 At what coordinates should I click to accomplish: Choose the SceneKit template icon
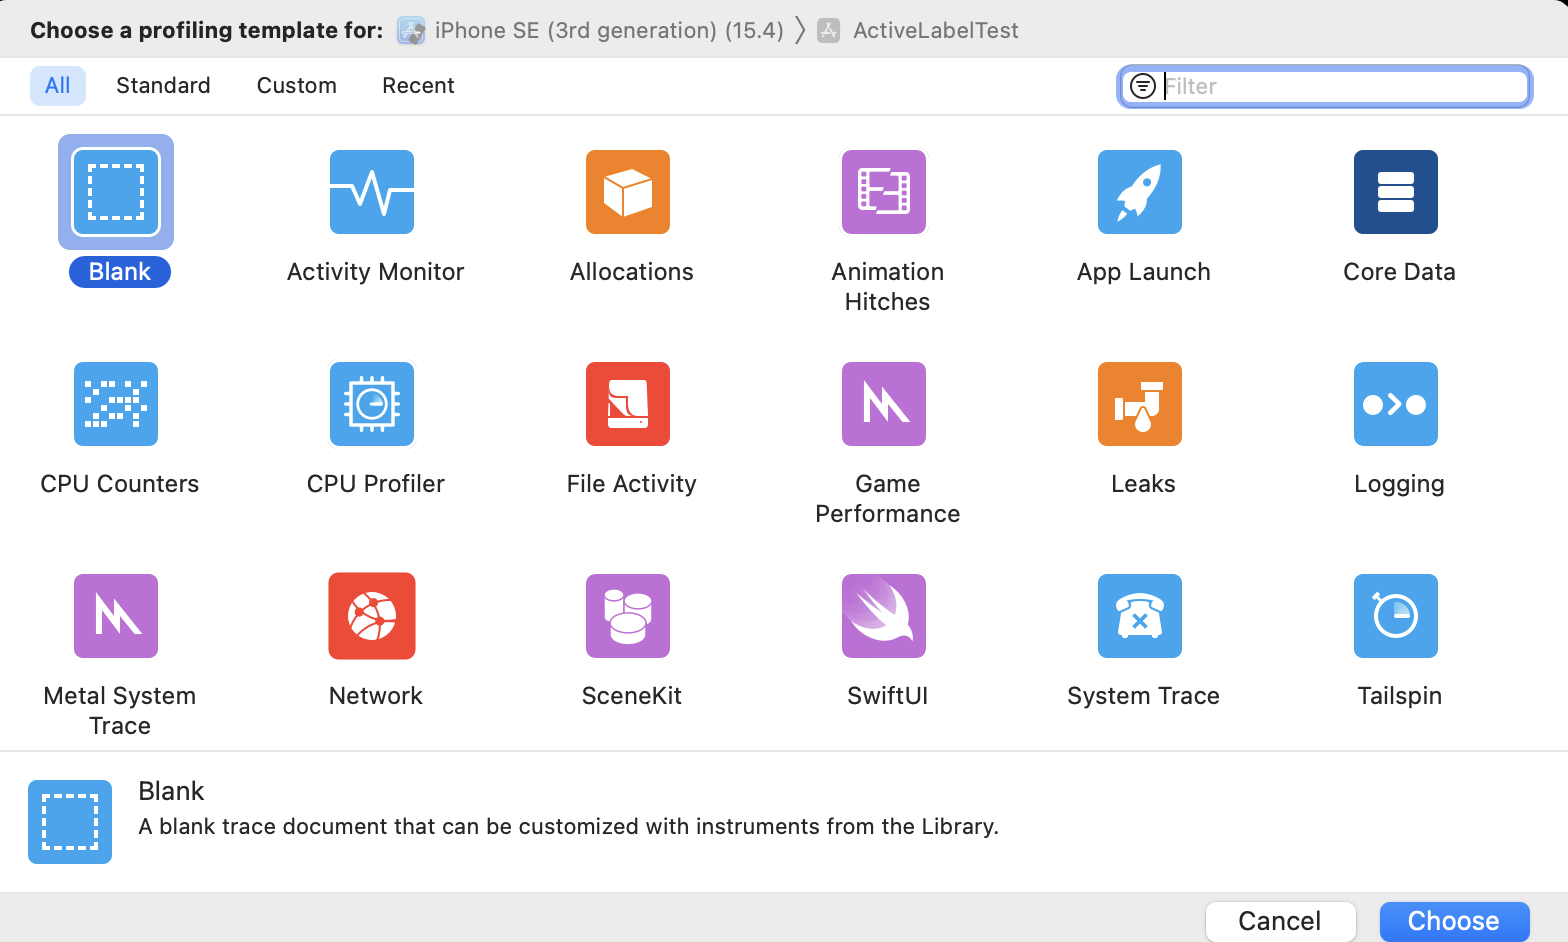click(x=628, y=616)
